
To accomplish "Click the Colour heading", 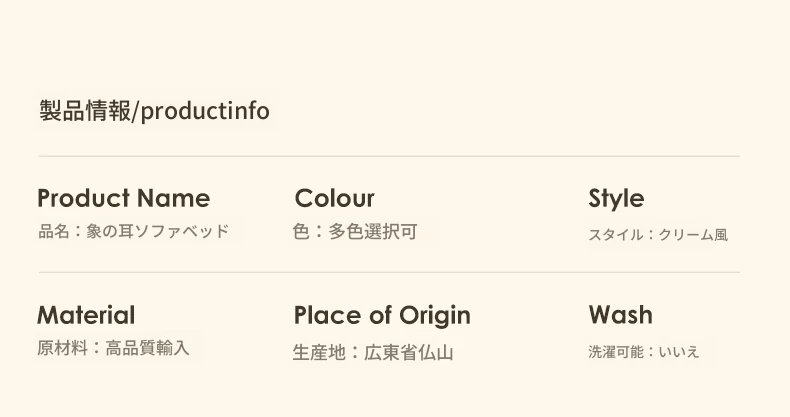I will point(334,198).
